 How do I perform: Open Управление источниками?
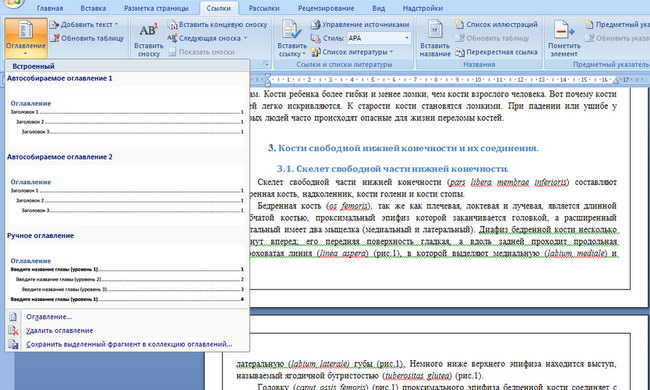[x=360, y=25]
